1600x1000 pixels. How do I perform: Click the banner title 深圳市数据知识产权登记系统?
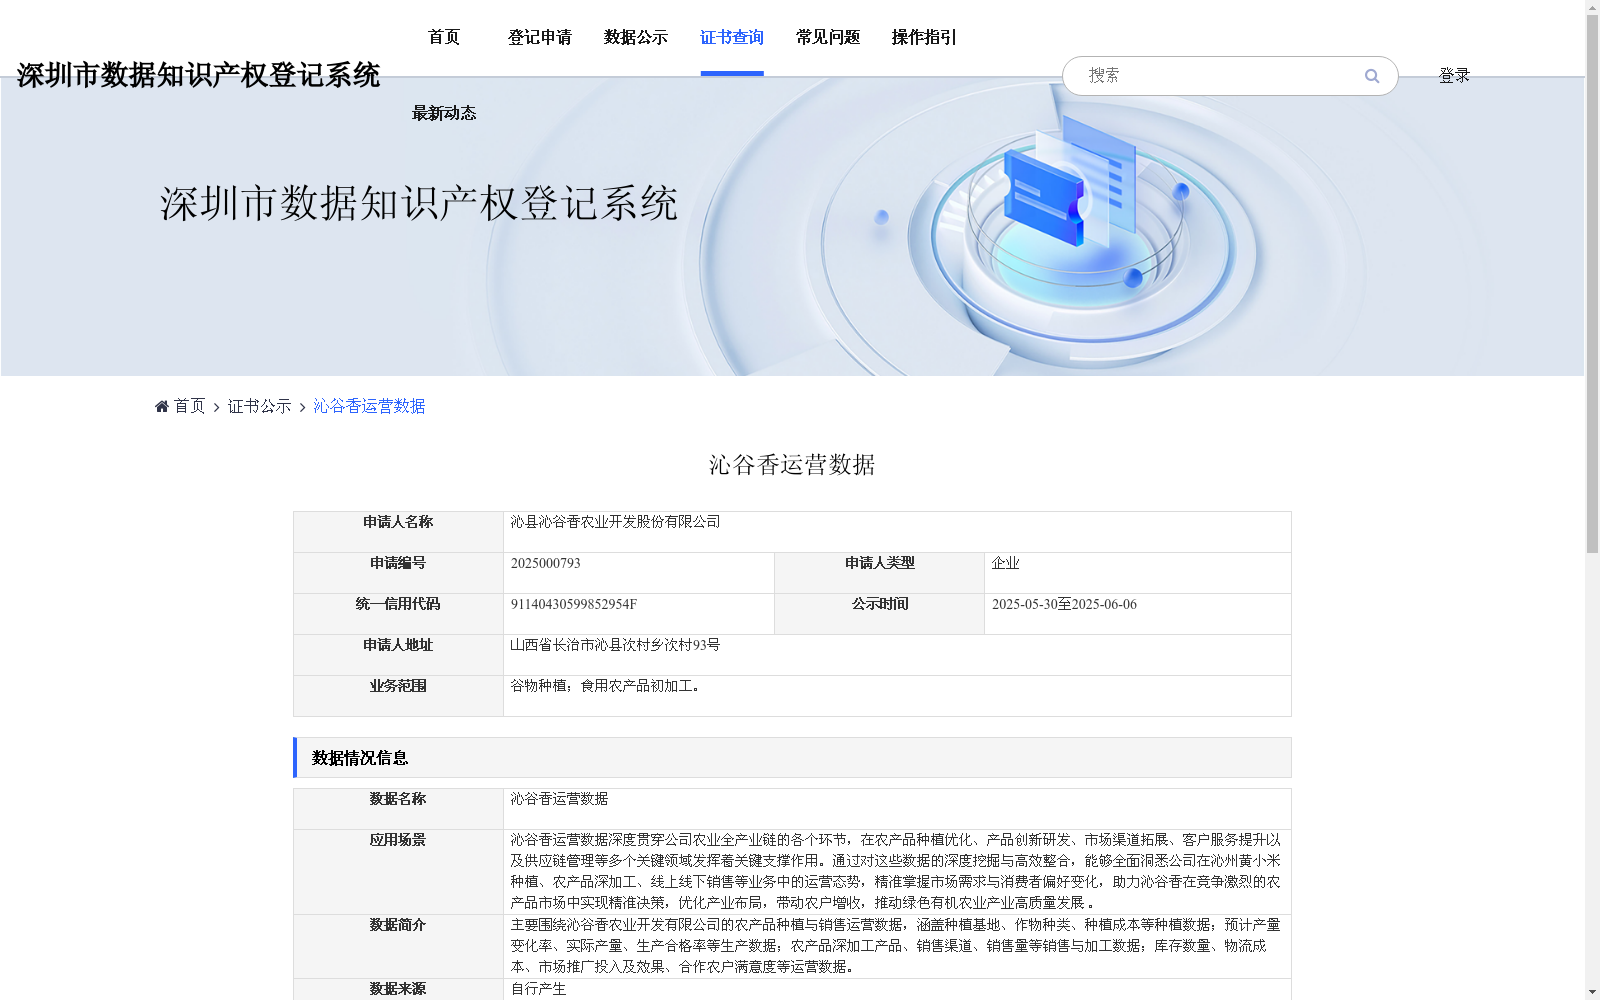[x=419, y=204]
